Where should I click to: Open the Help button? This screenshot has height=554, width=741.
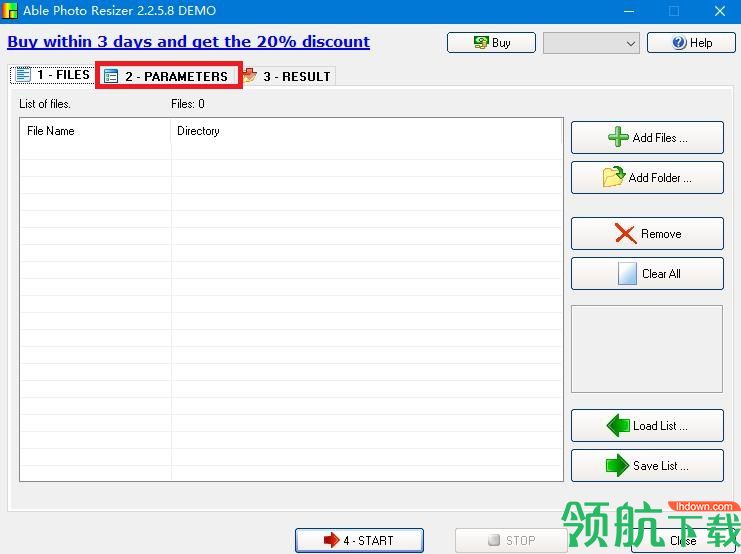pyautogui.click(x=691, y=43)
